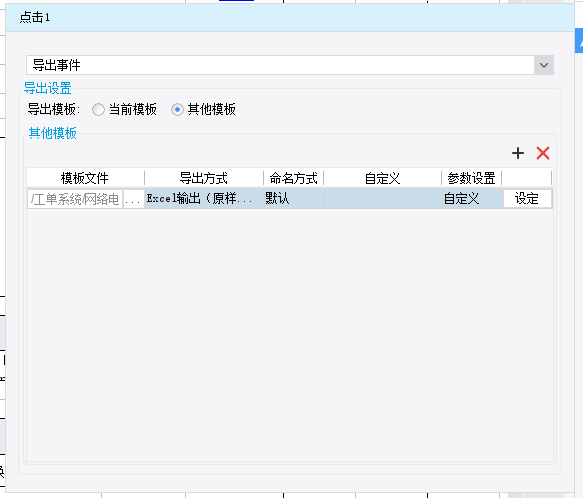The width and height of the screenshot is (583, 498).
Task: Click the 设定 button in parameter row
Action: pyautogui.click(x=527, y=199)
